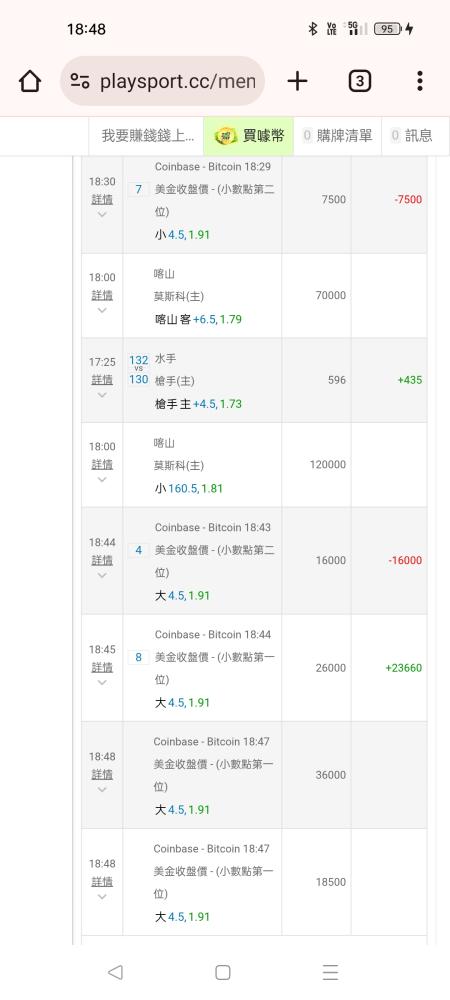Tap the coin icon beside 買噱幣

click(226, 136)
